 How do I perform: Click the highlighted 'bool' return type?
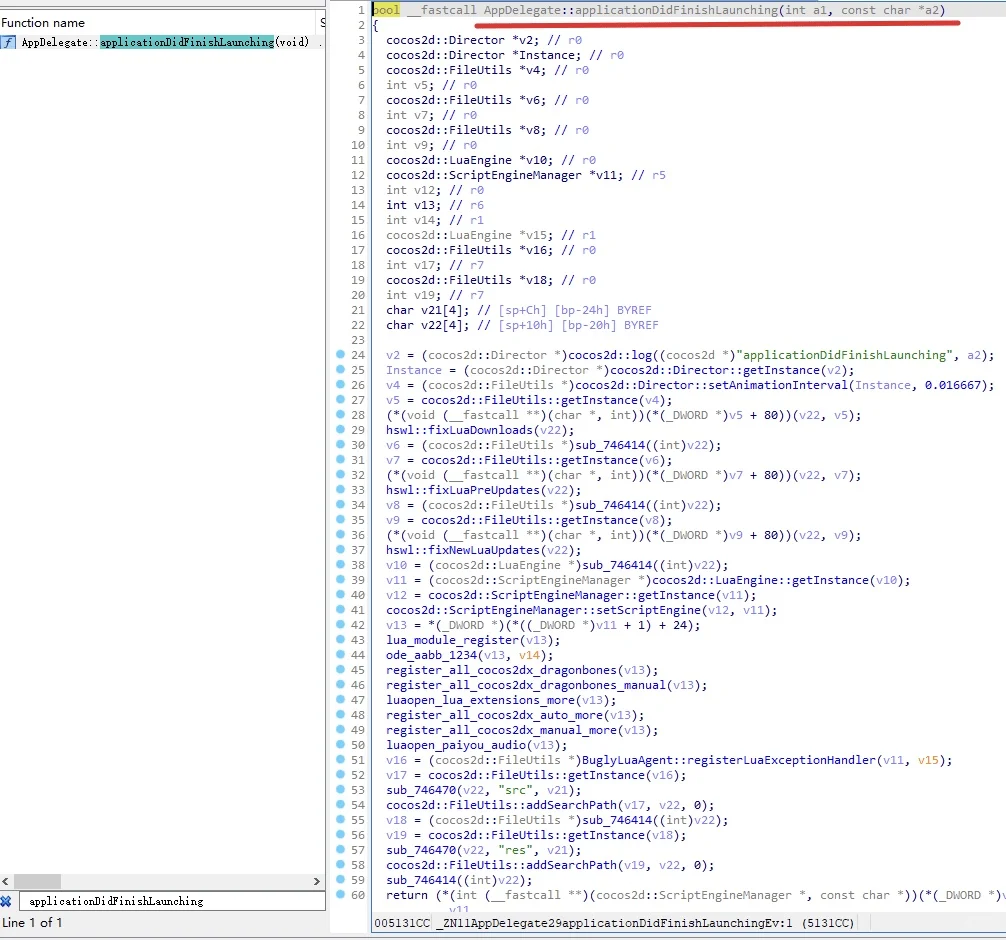386,10
